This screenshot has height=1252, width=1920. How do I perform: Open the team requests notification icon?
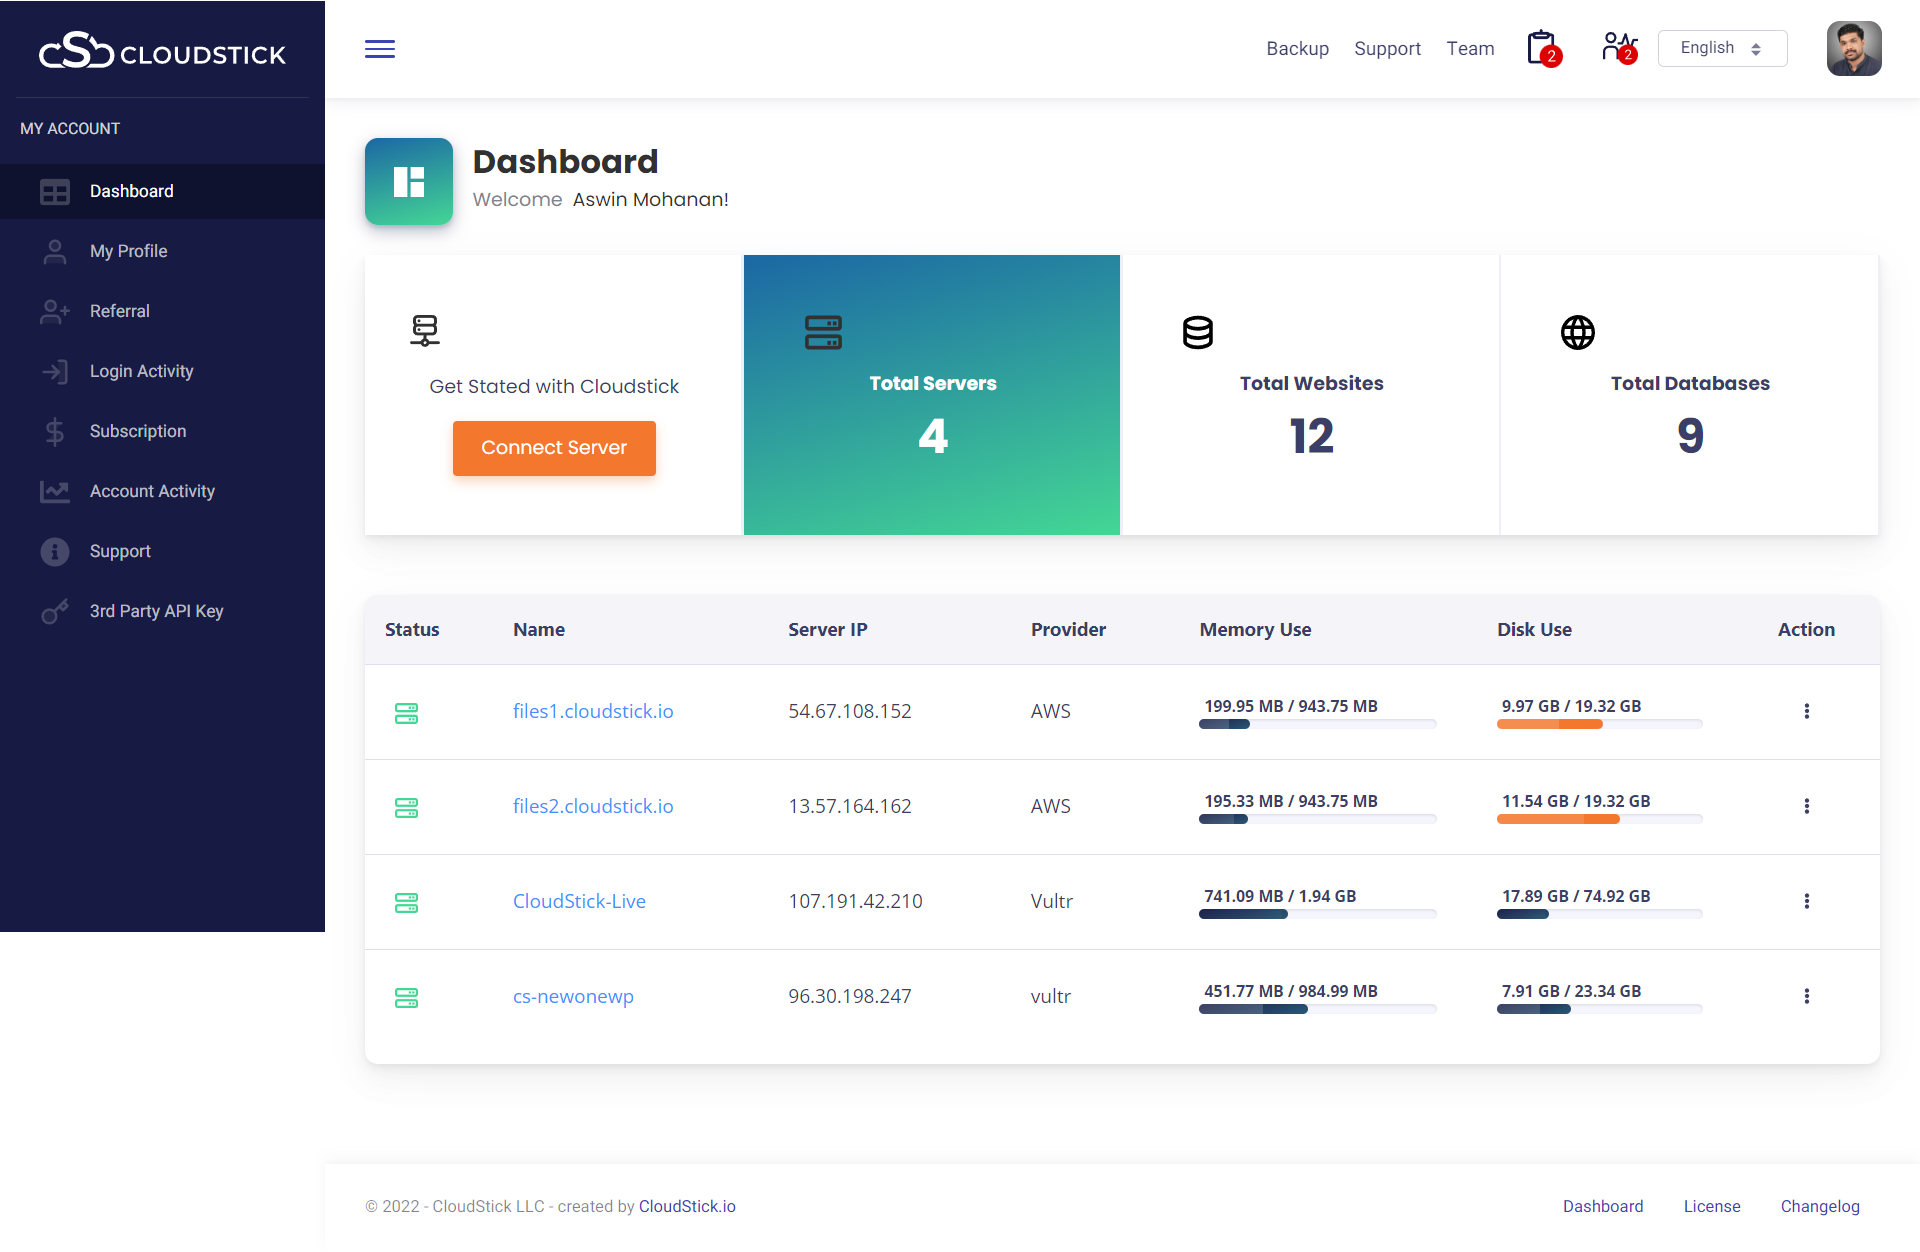pyautogui.click(x=1618, y=48)
